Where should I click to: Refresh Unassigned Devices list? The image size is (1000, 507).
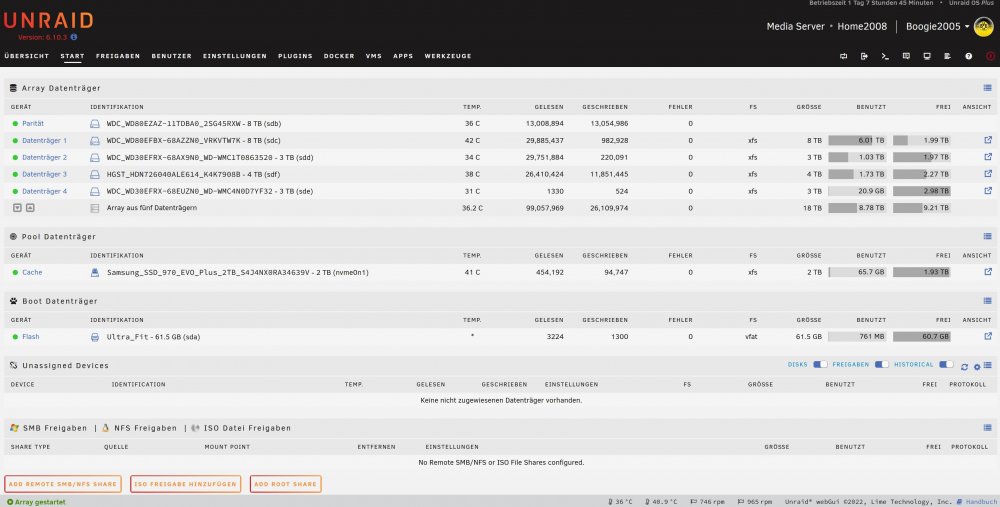click(x=964, y=367)
